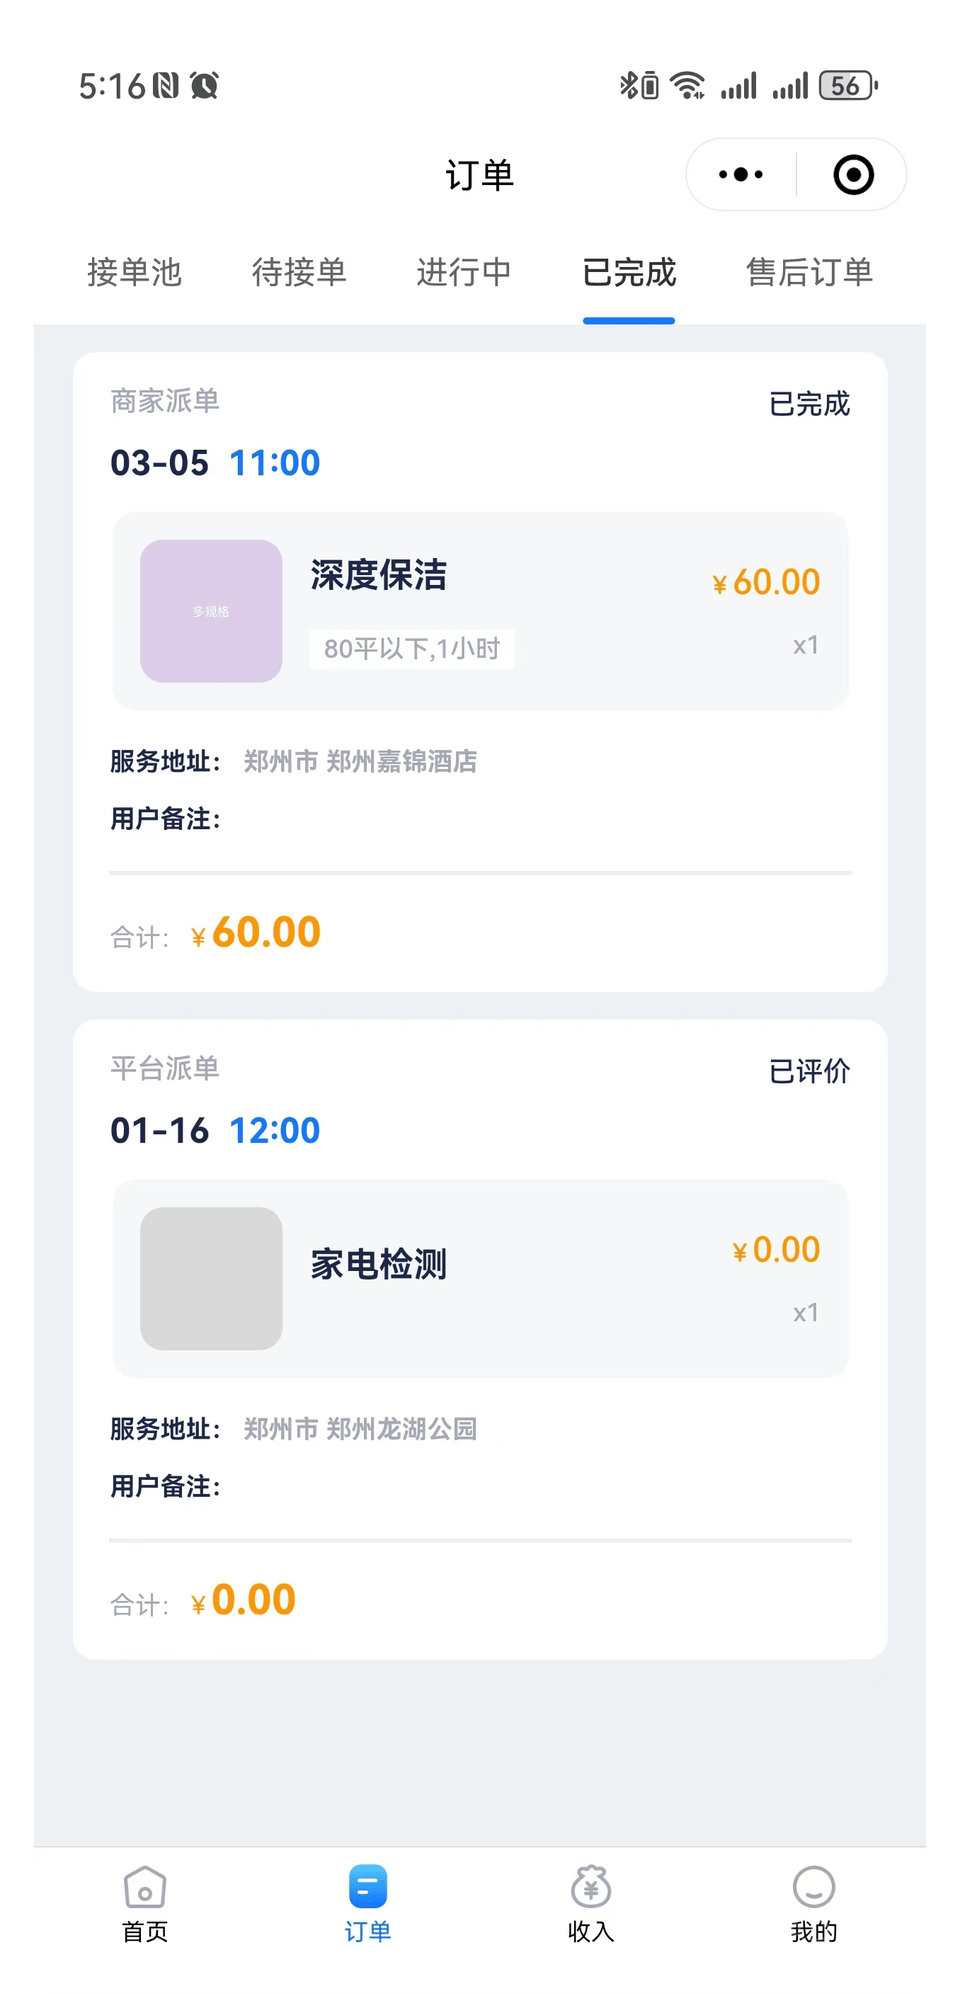Switch to the 接单池 tab
This screenshot has height=1994, width=960.
click(x=134, y=272)
